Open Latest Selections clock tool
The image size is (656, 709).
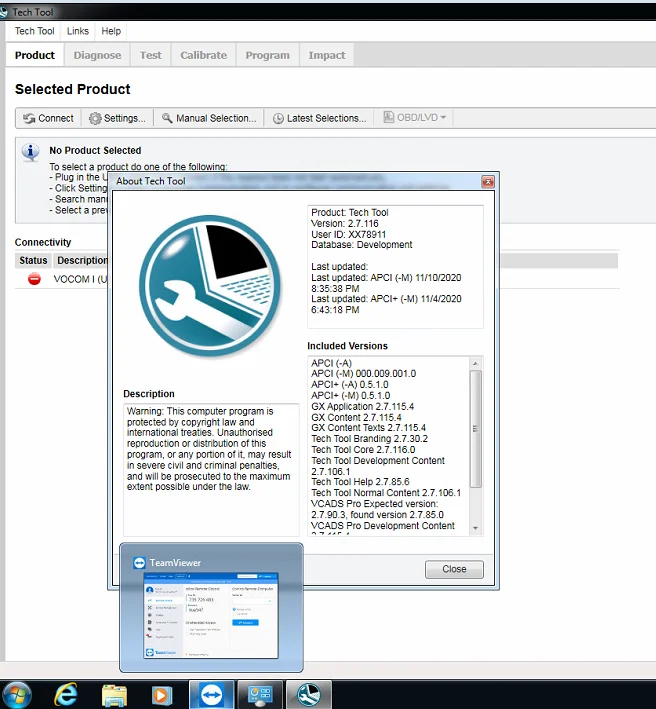click(x=319, y=118)
